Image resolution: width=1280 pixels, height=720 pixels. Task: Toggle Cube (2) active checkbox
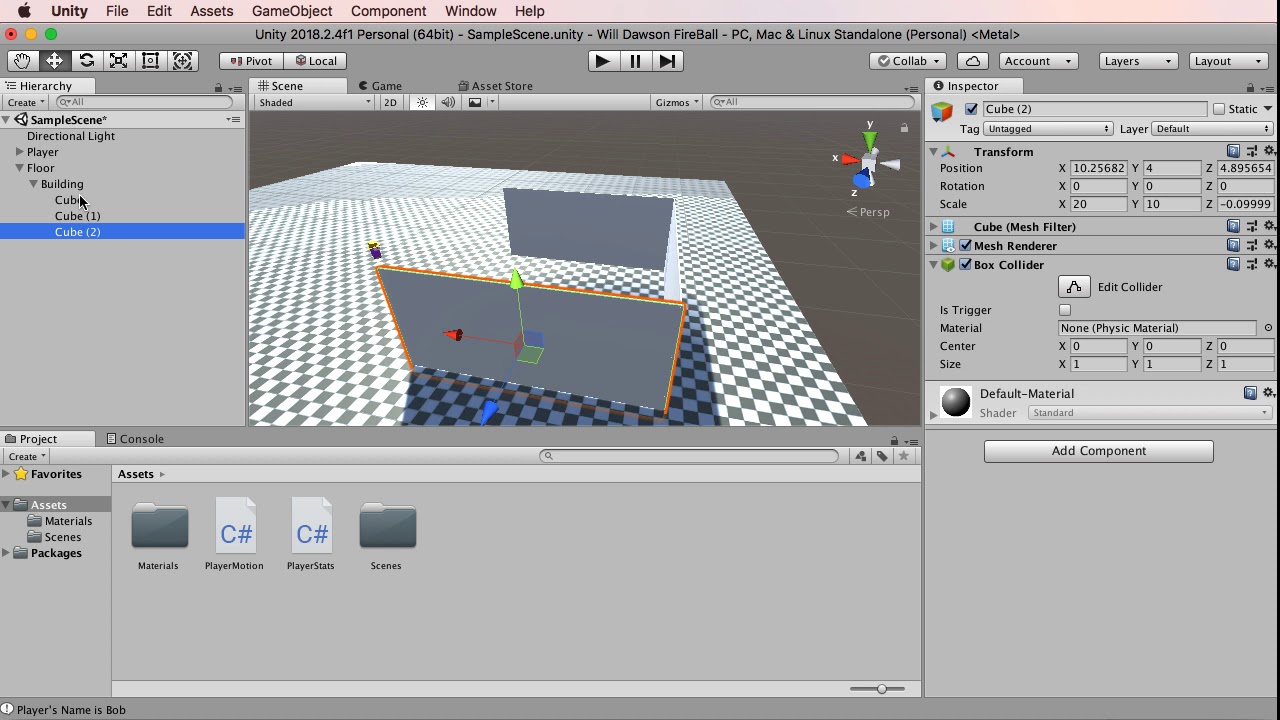tap(971, 109)
